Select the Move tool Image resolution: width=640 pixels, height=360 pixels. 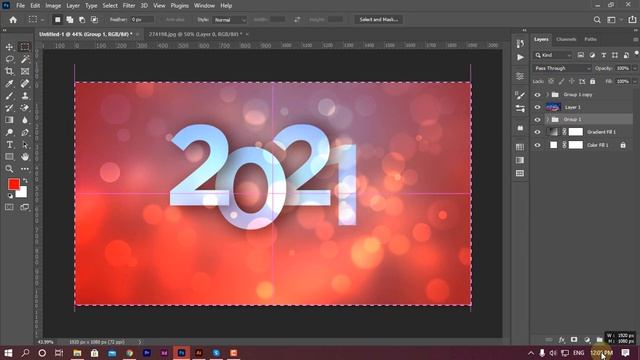[9, 47]
